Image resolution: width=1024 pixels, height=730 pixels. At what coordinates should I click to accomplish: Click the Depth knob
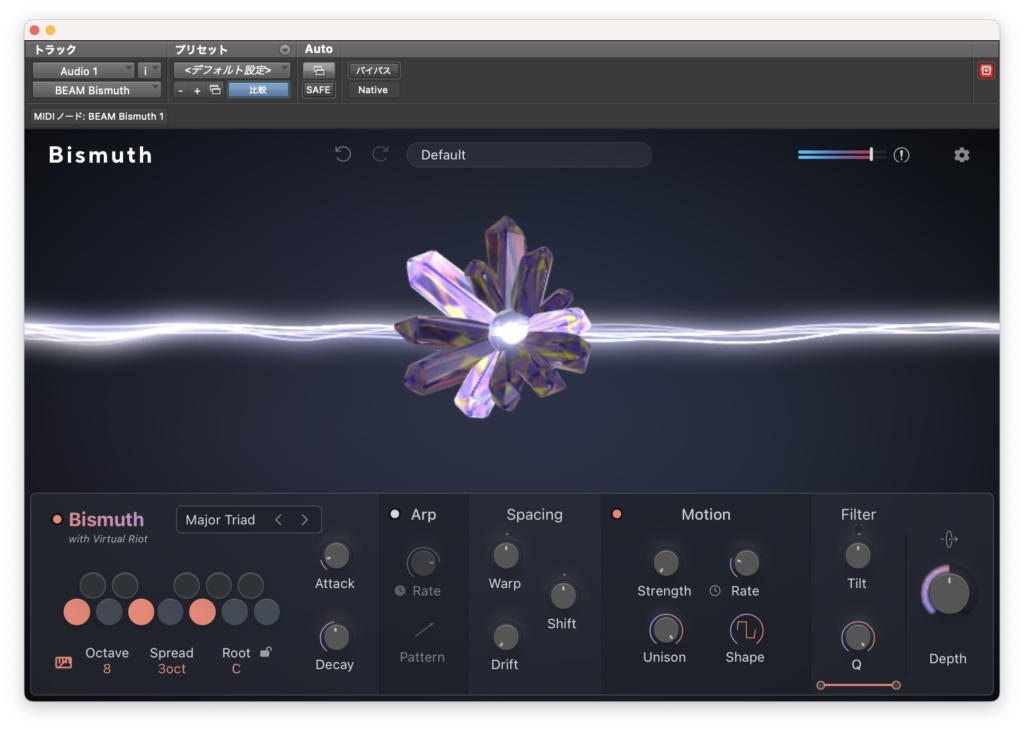(x=948, y=593)
